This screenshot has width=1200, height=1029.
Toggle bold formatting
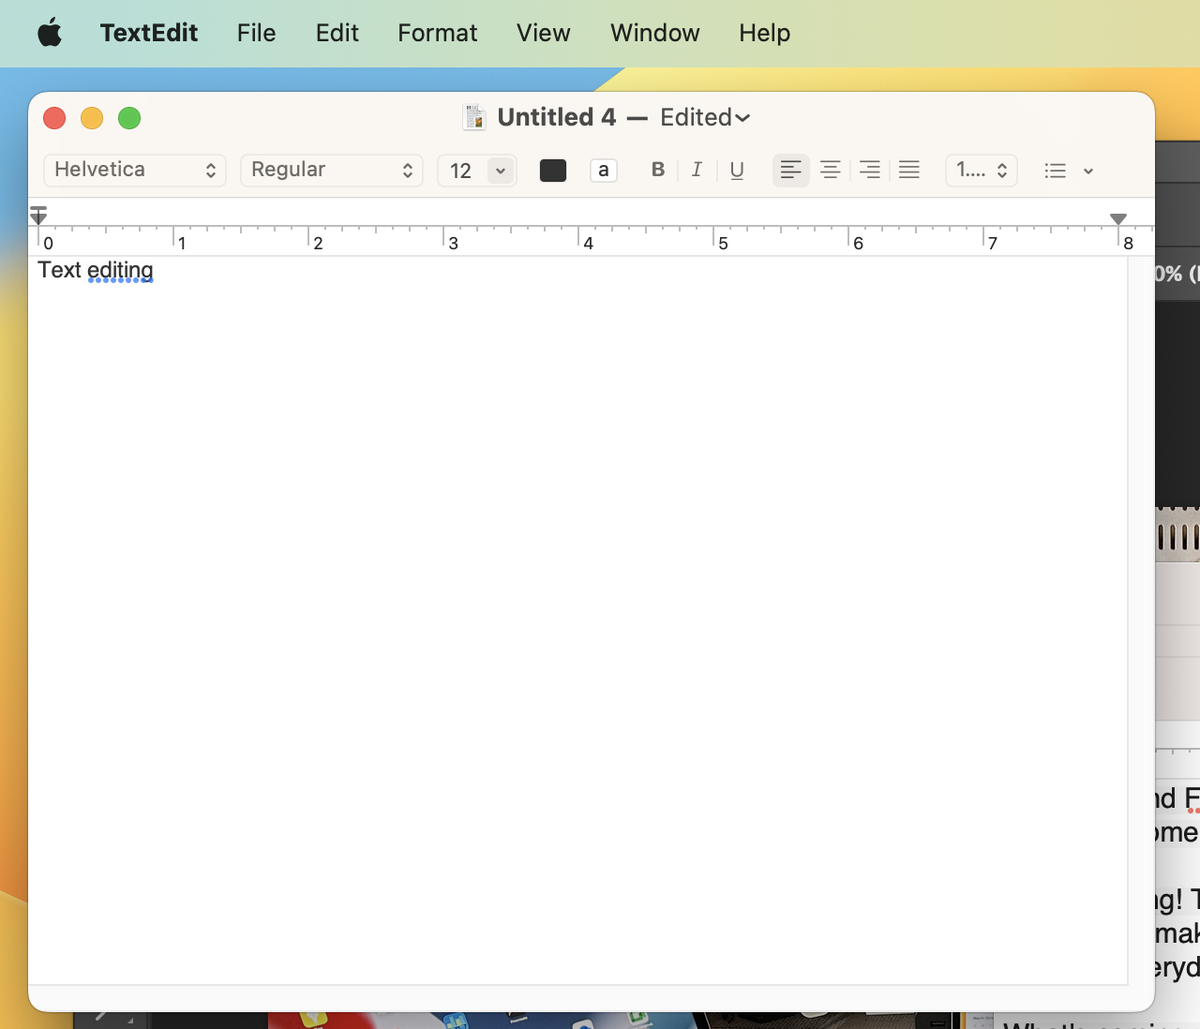657,169
